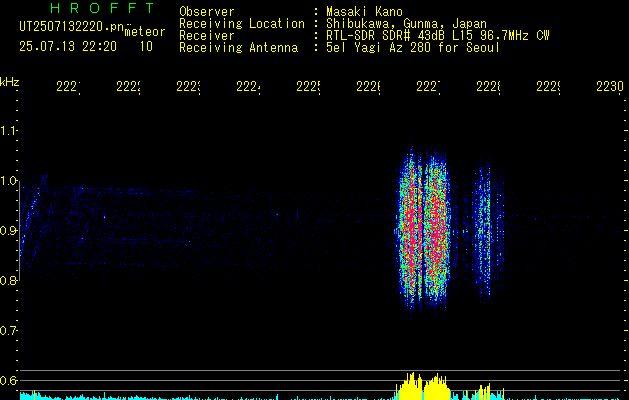Click the 2222 time axis label
Viewport: 629px width, 400px height.
point(128,87)
